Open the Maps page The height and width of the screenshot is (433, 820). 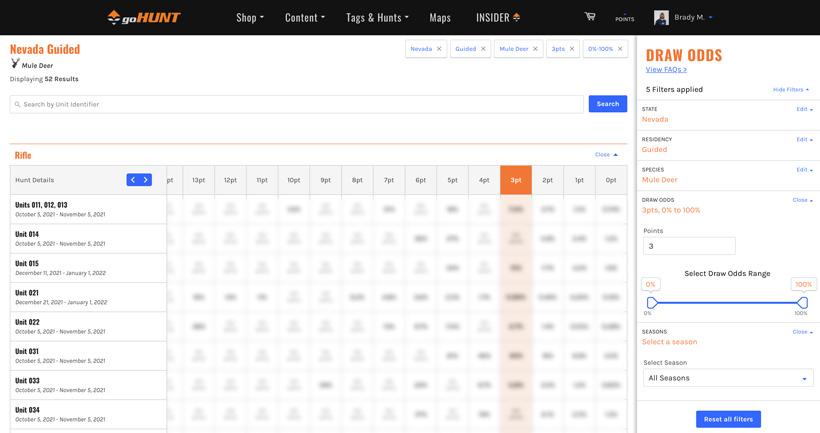click(x=440, y=17)
